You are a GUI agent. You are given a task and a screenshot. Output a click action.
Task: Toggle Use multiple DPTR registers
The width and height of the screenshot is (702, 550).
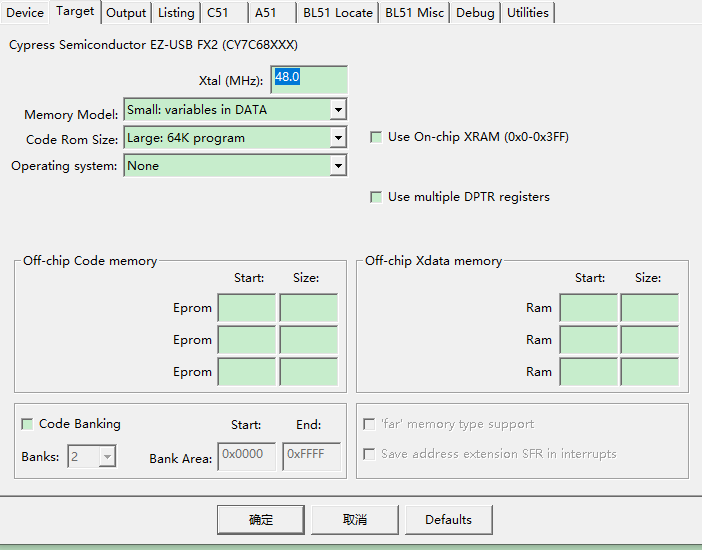click(376, 197)
